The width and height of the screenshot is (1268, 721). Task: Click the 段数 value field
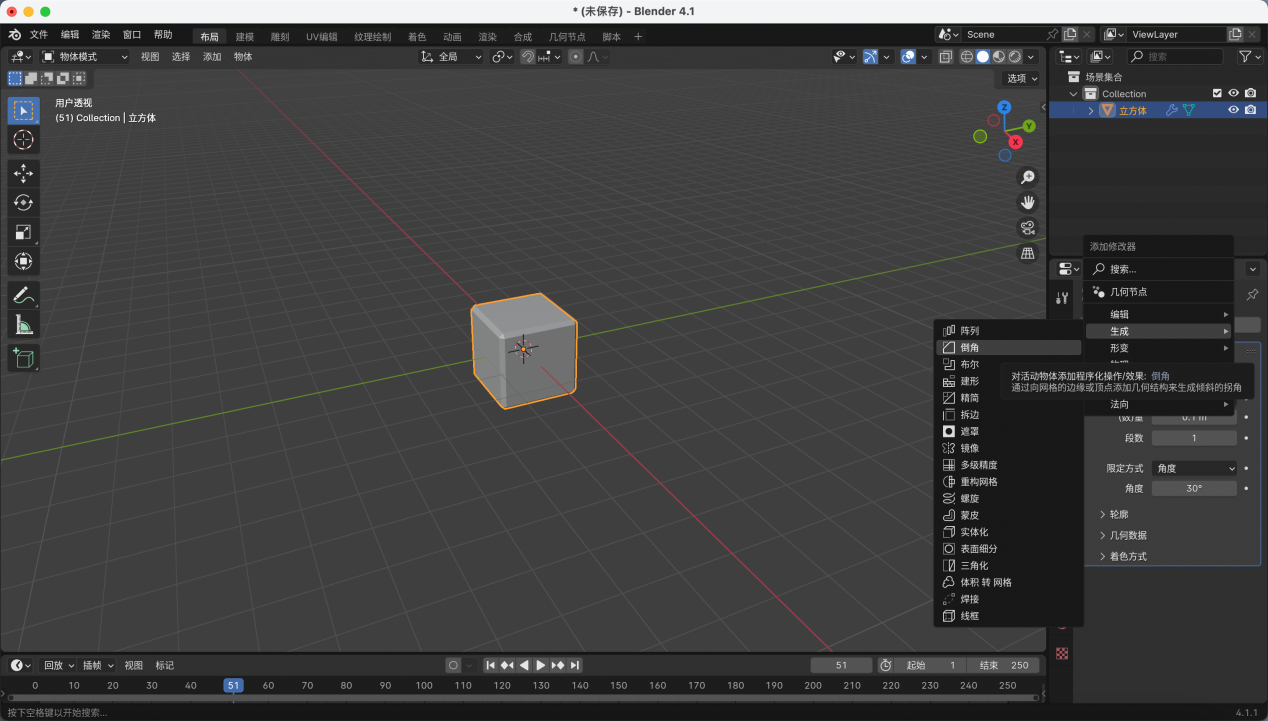[x=1194, y=438]
